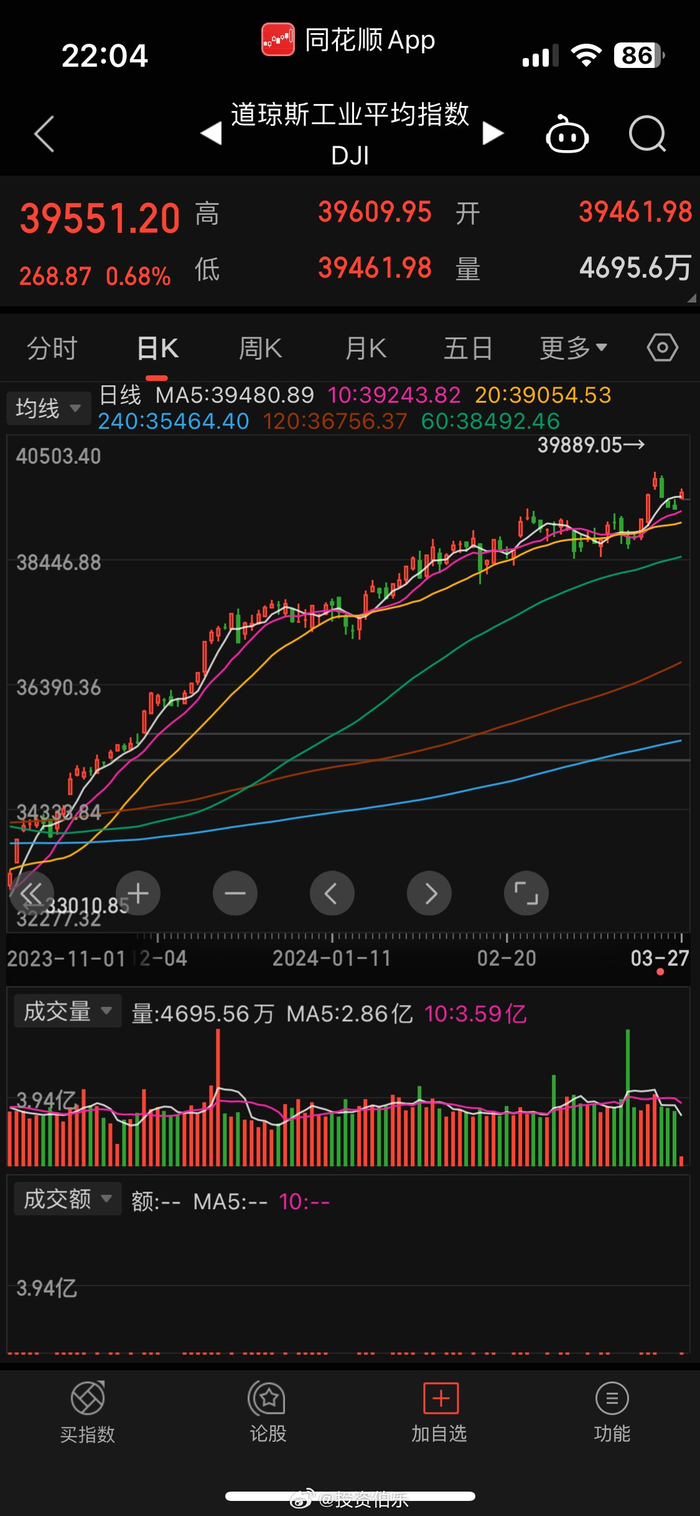The height and width of the screenshot is (1516, 700).
Task: Select the 分时 tab
Action: tap(52, 348)
